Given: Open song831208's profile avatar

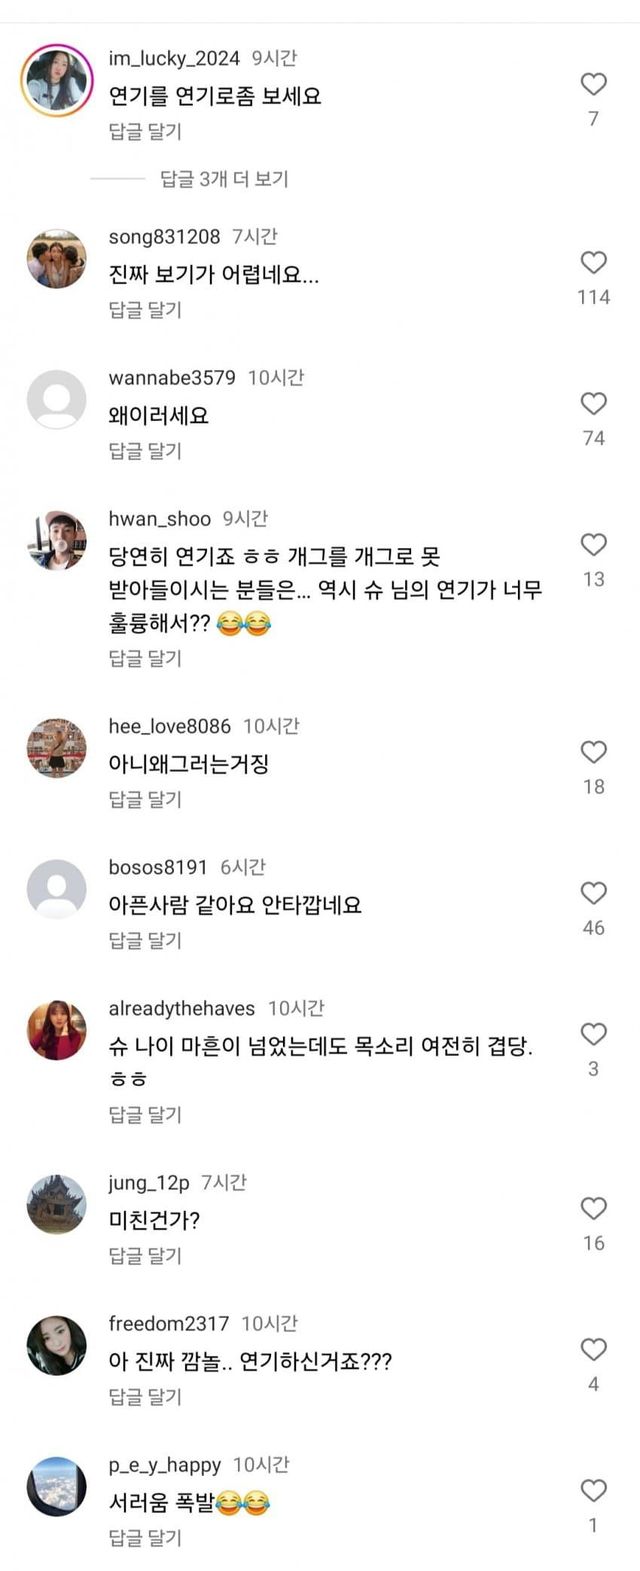Looking at the screenshot, I should 56,259.
